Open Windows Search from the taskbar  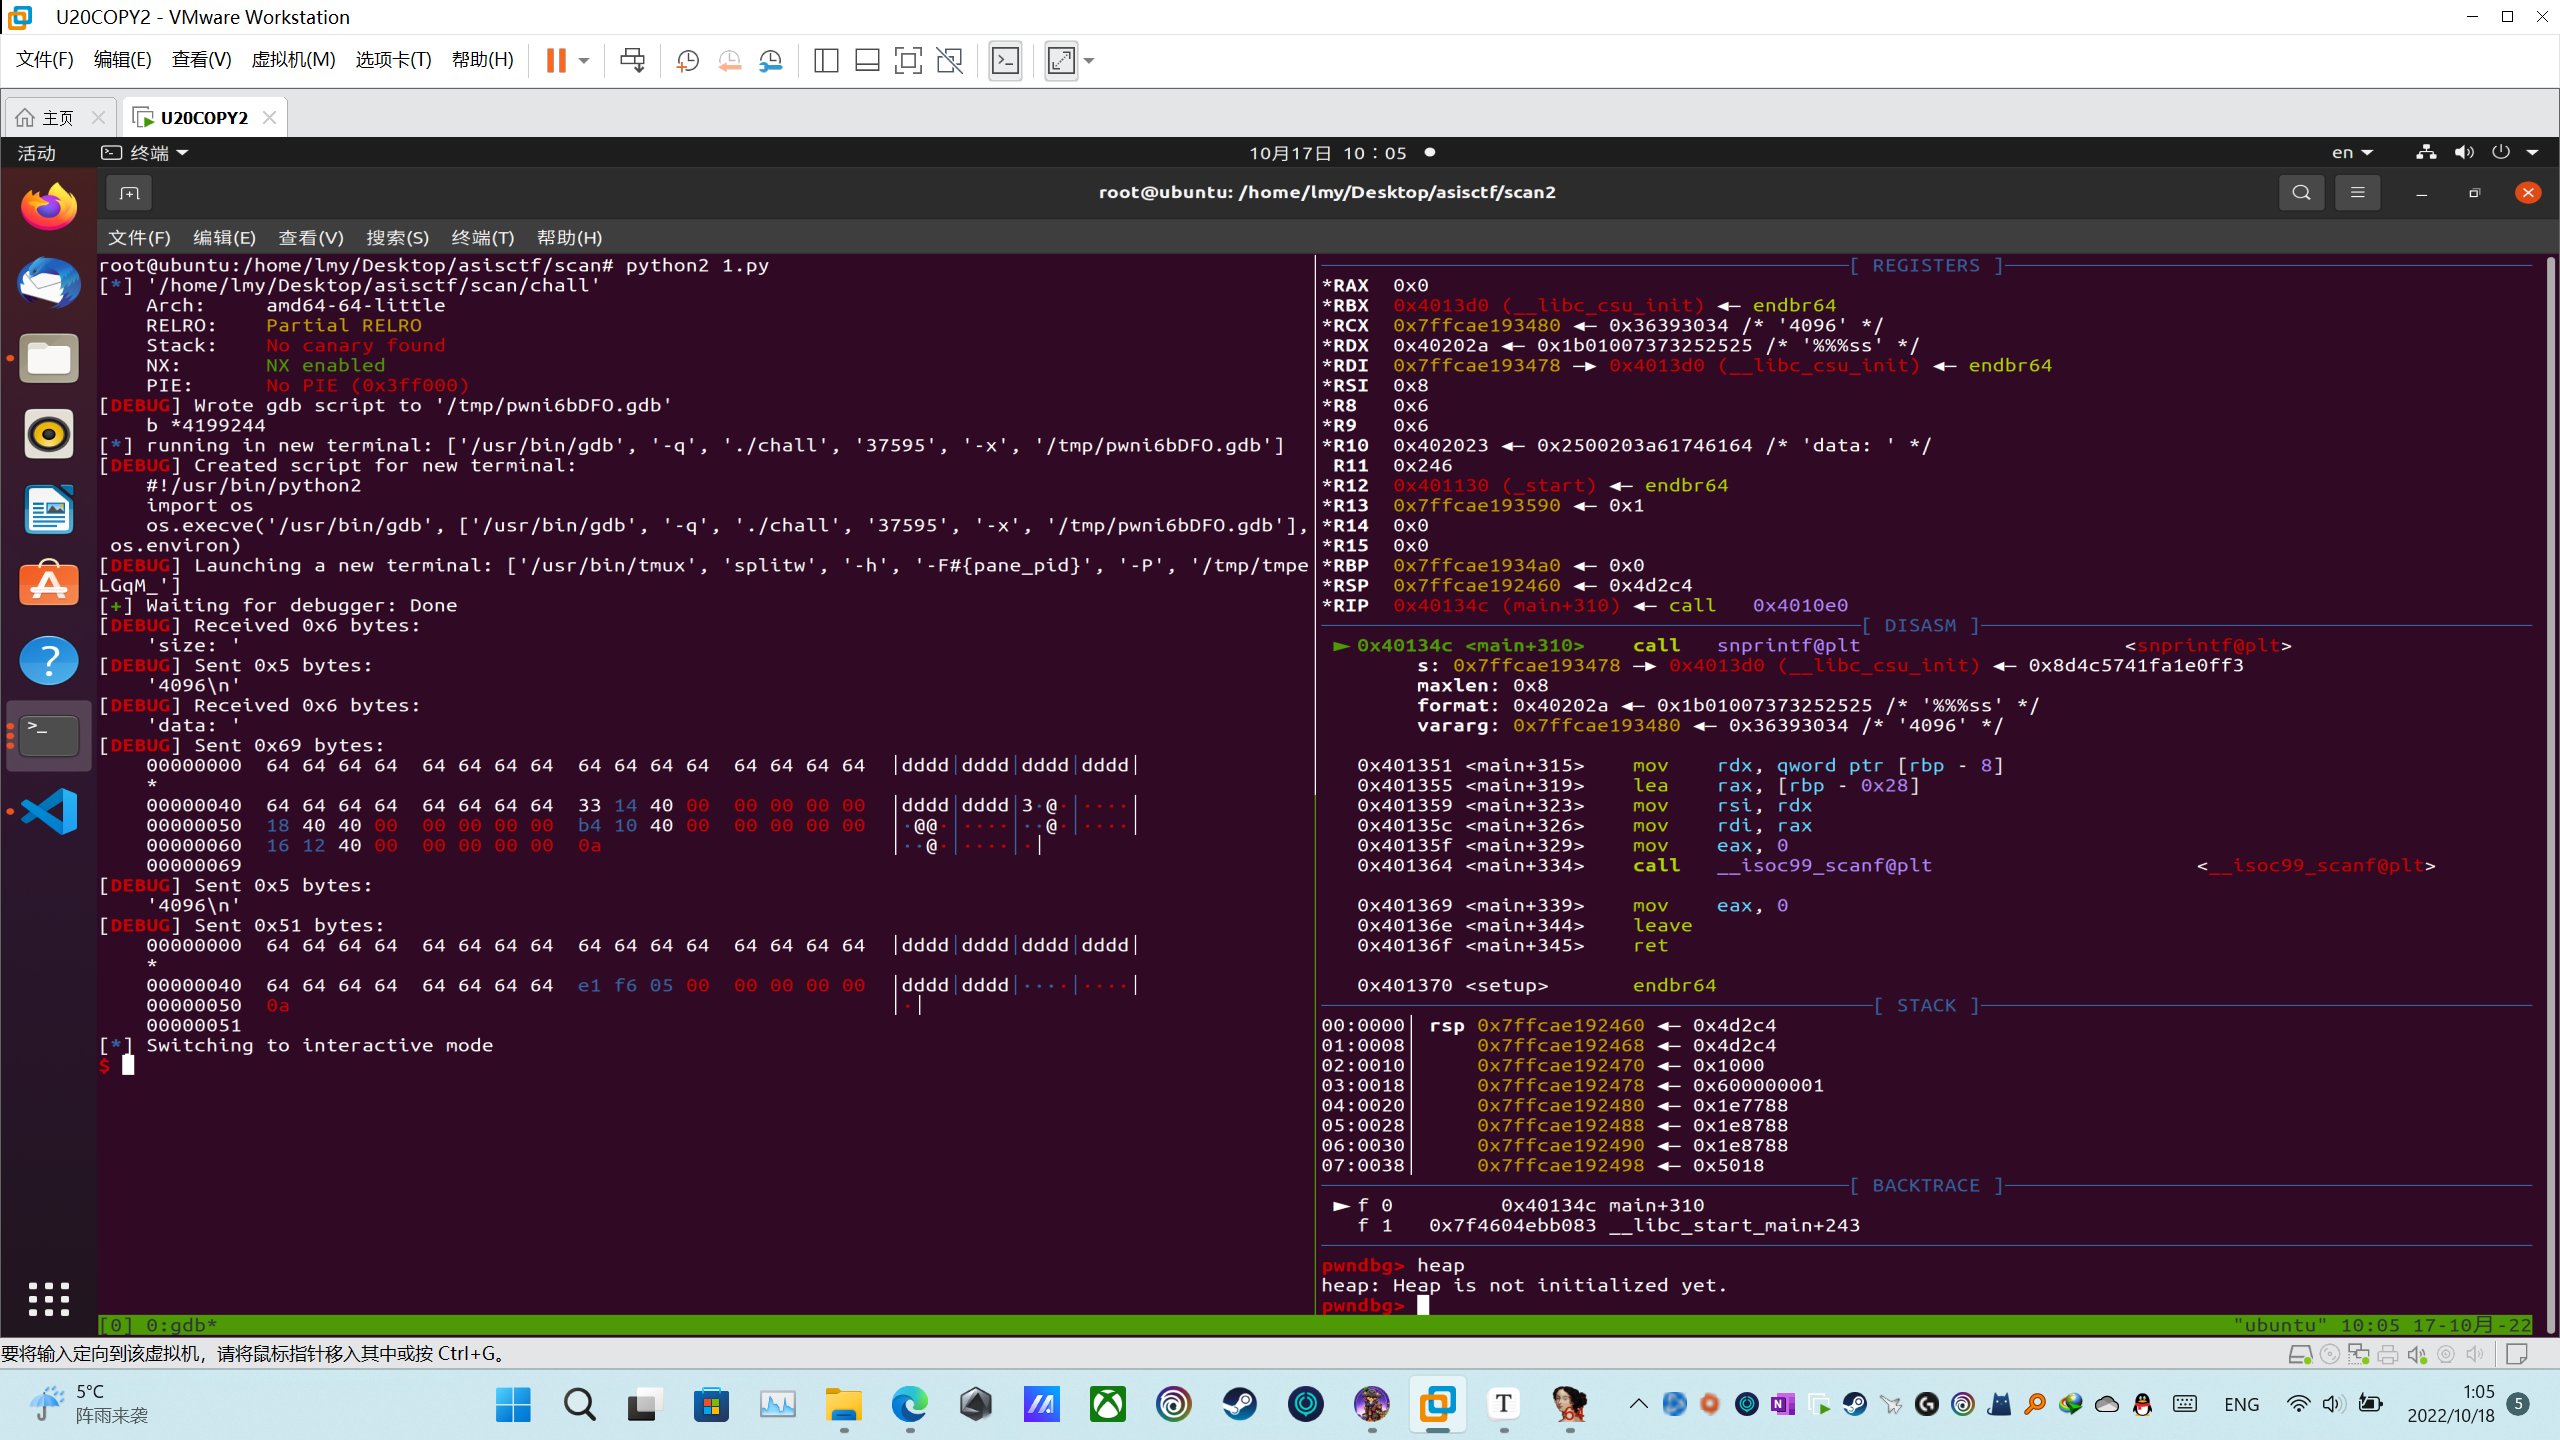[x=579, y=1404]
